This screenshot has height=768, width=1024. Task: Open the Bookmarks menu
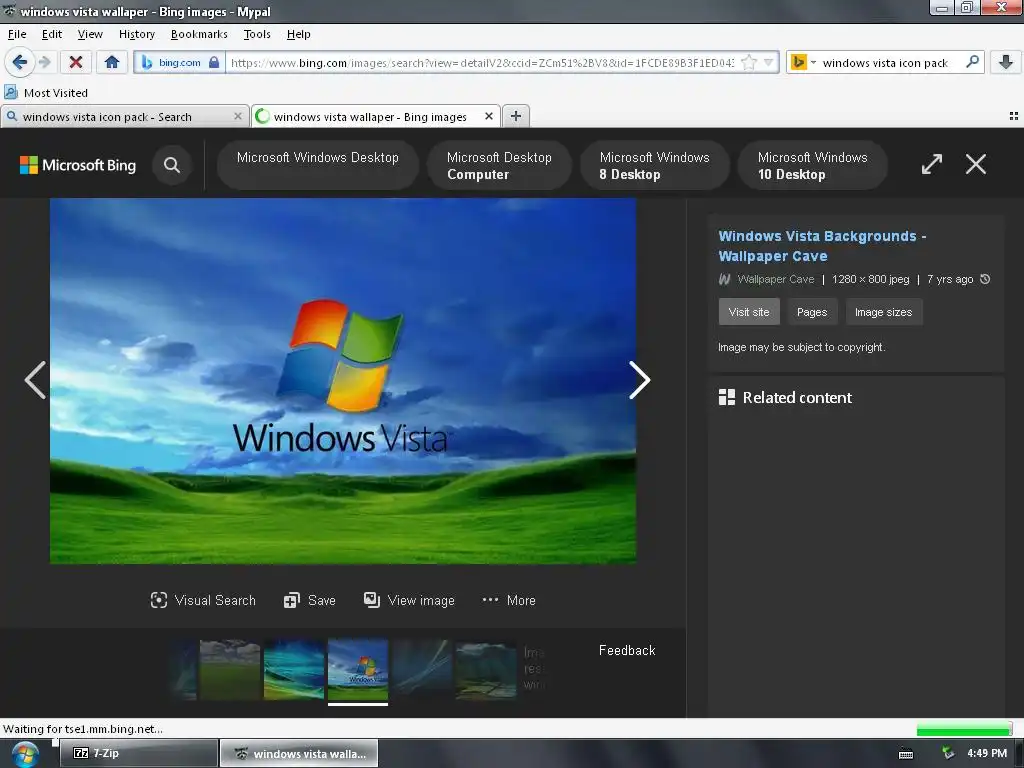(x=199, y=34)
